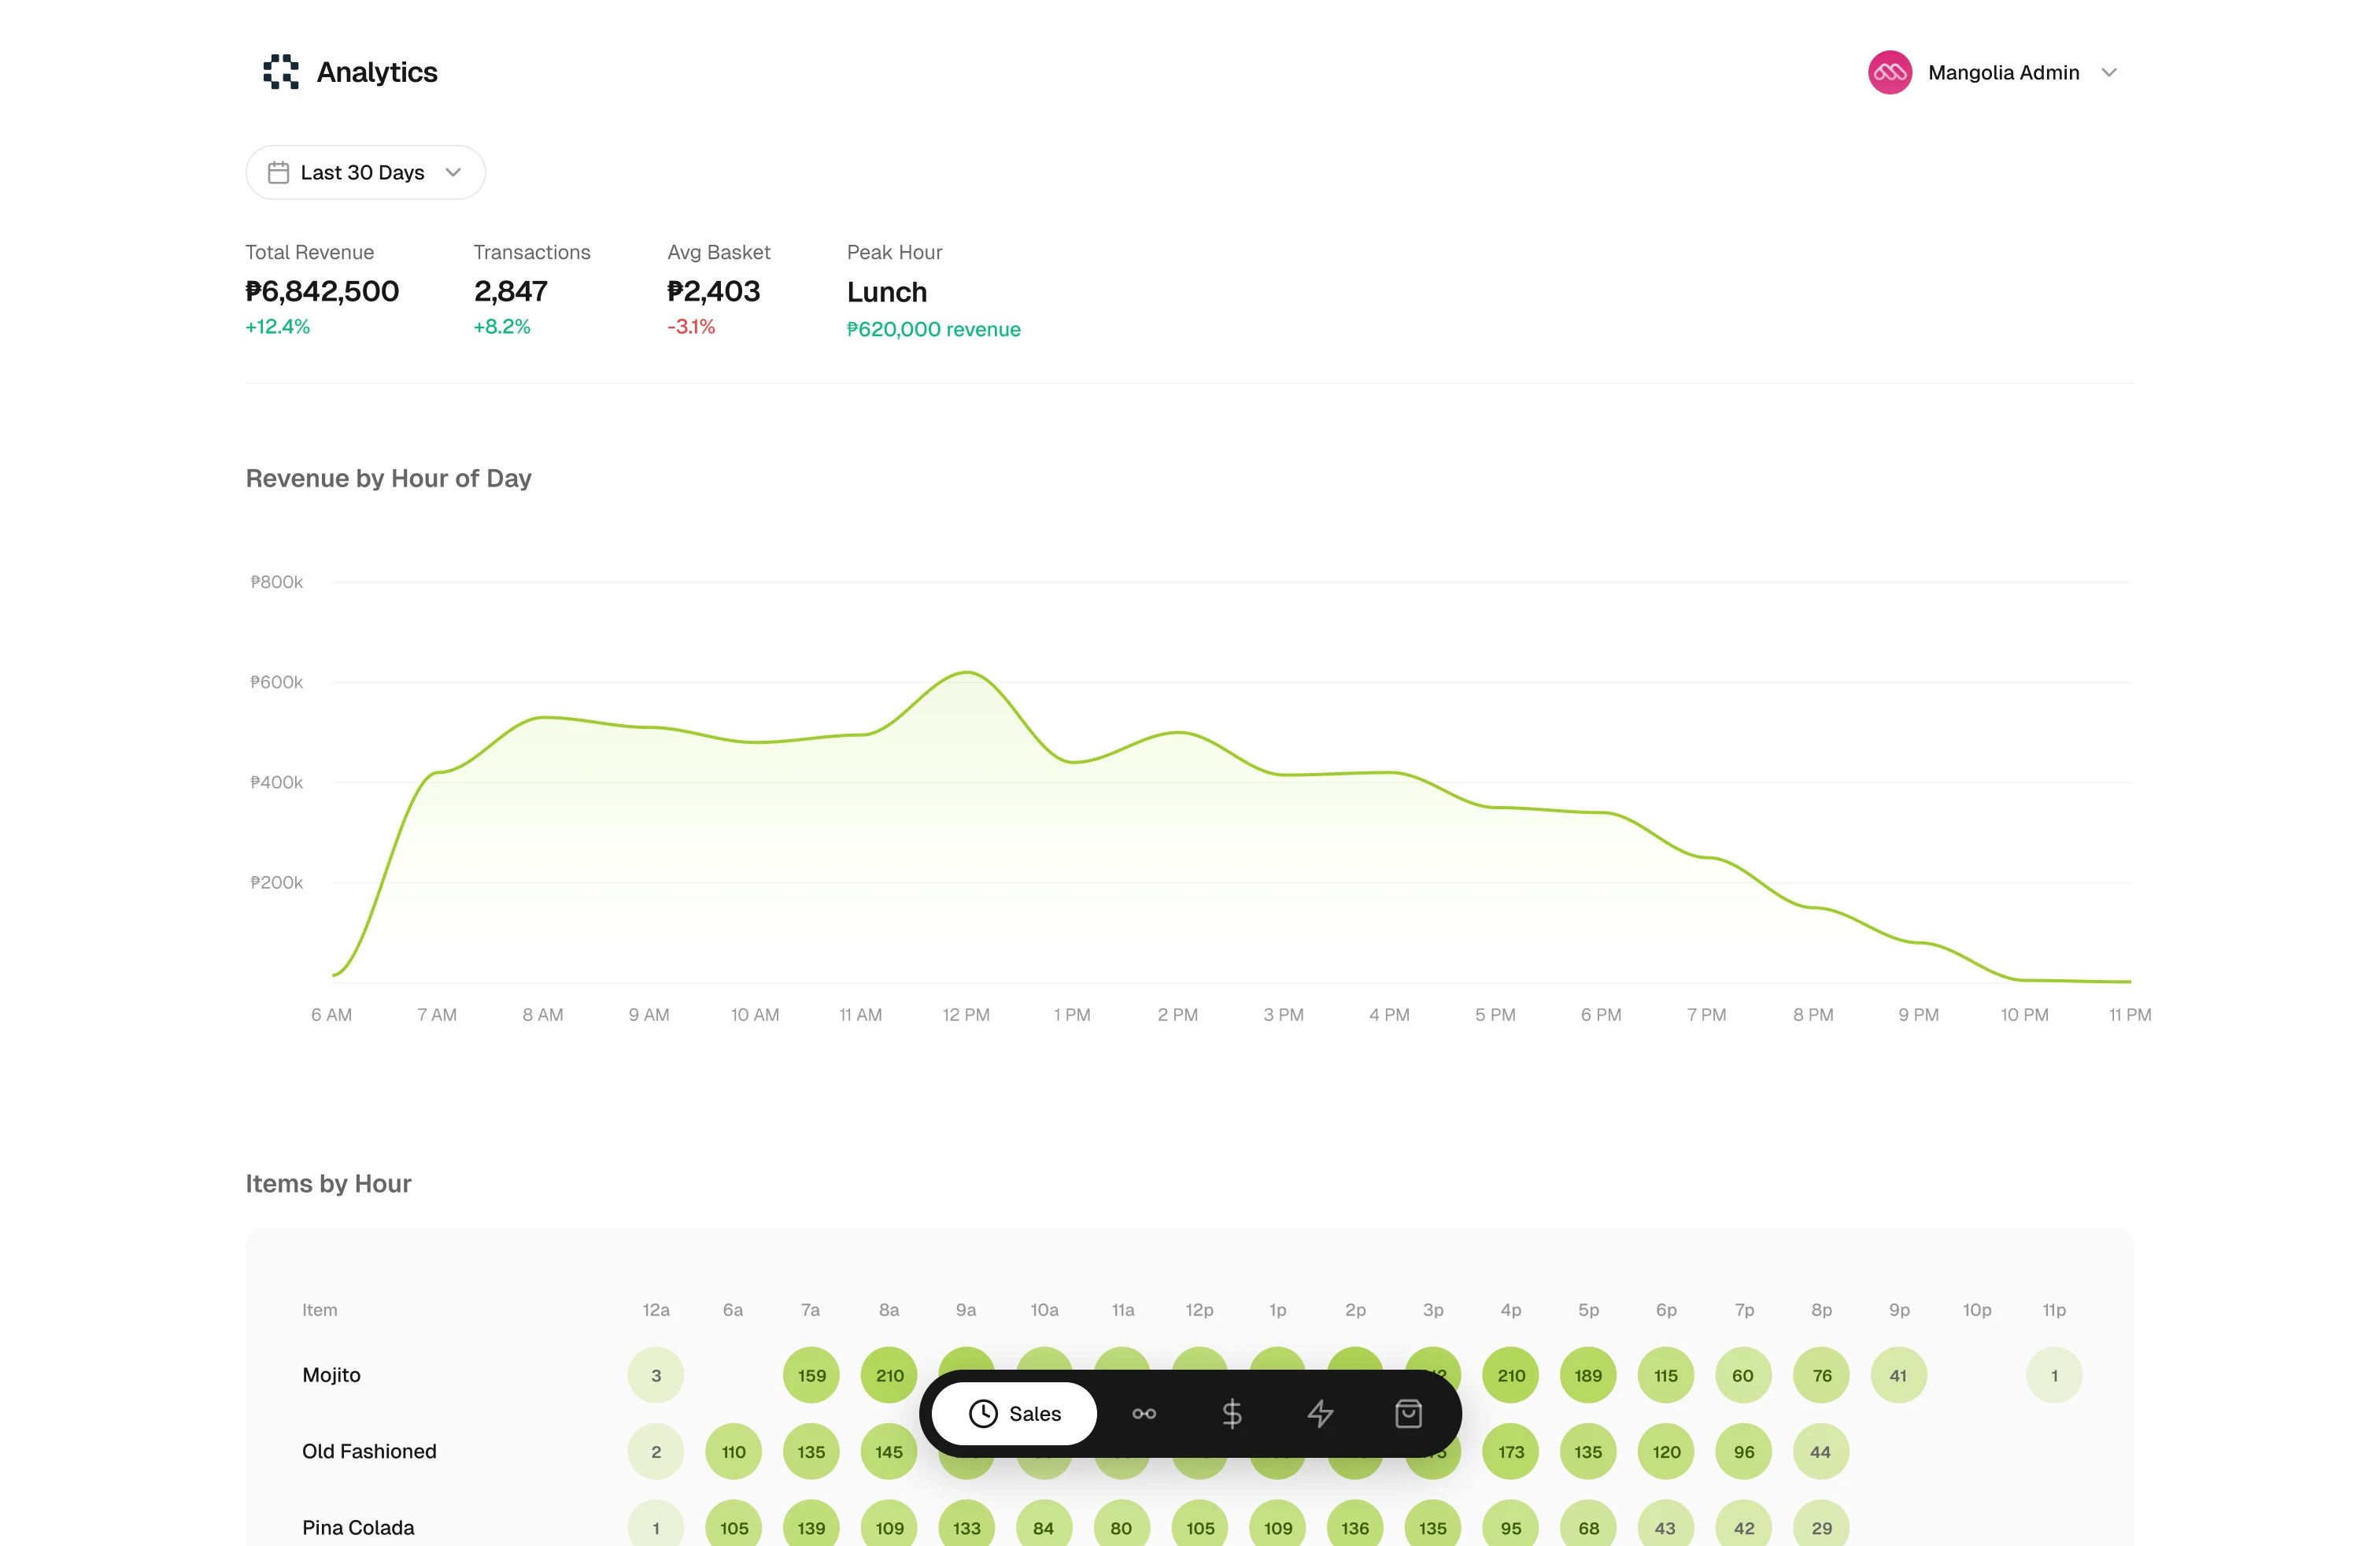Viewport: 2380px width, 1546px height.
Task: Select the Analytics header title
Action: click(377, 71)
